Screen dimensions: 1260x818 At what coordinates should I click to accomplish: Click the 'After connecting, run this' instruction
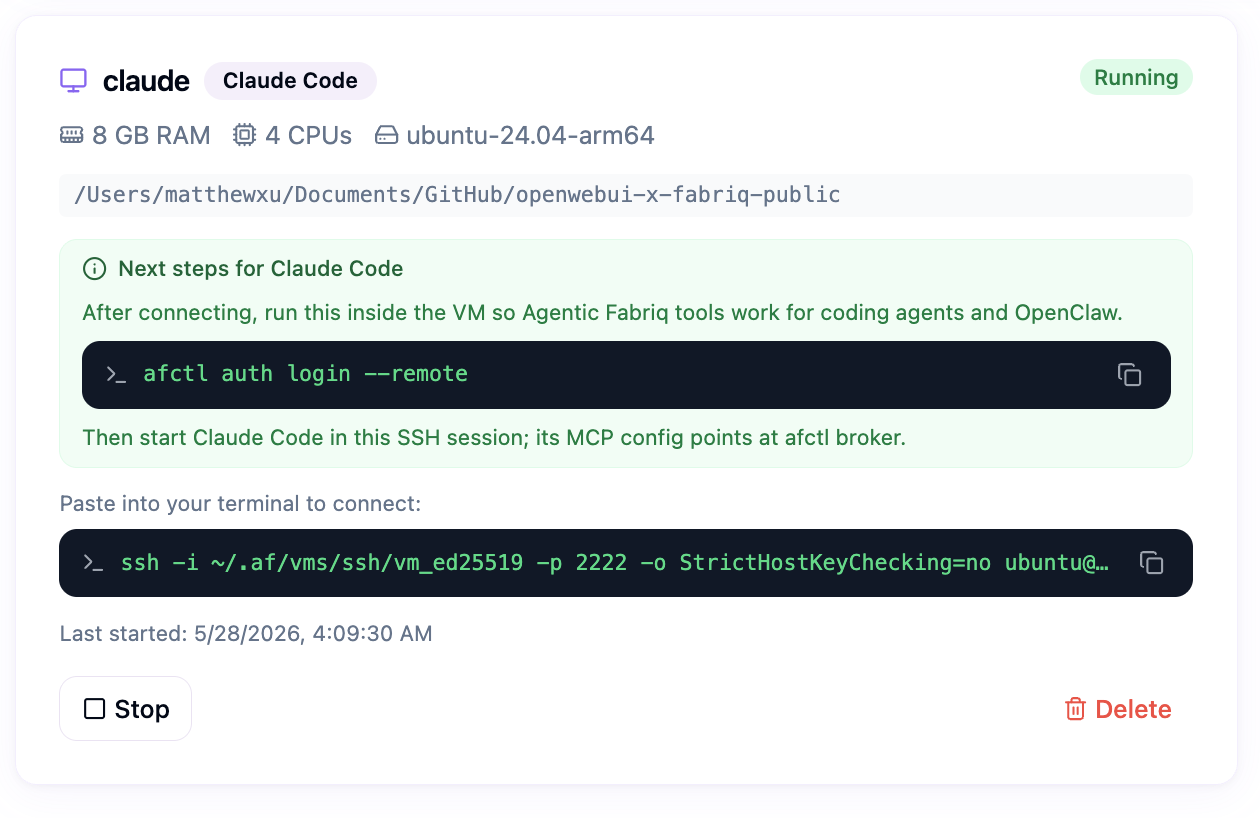click(603, 313)
